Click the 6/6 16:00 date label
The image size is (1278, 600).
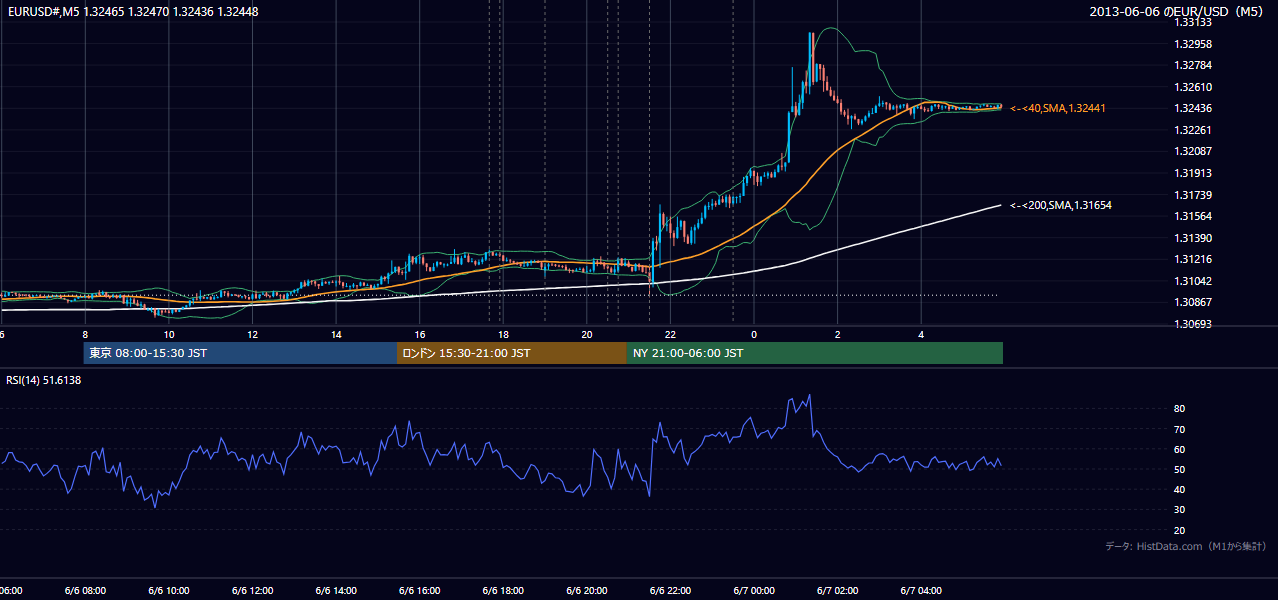420,591
